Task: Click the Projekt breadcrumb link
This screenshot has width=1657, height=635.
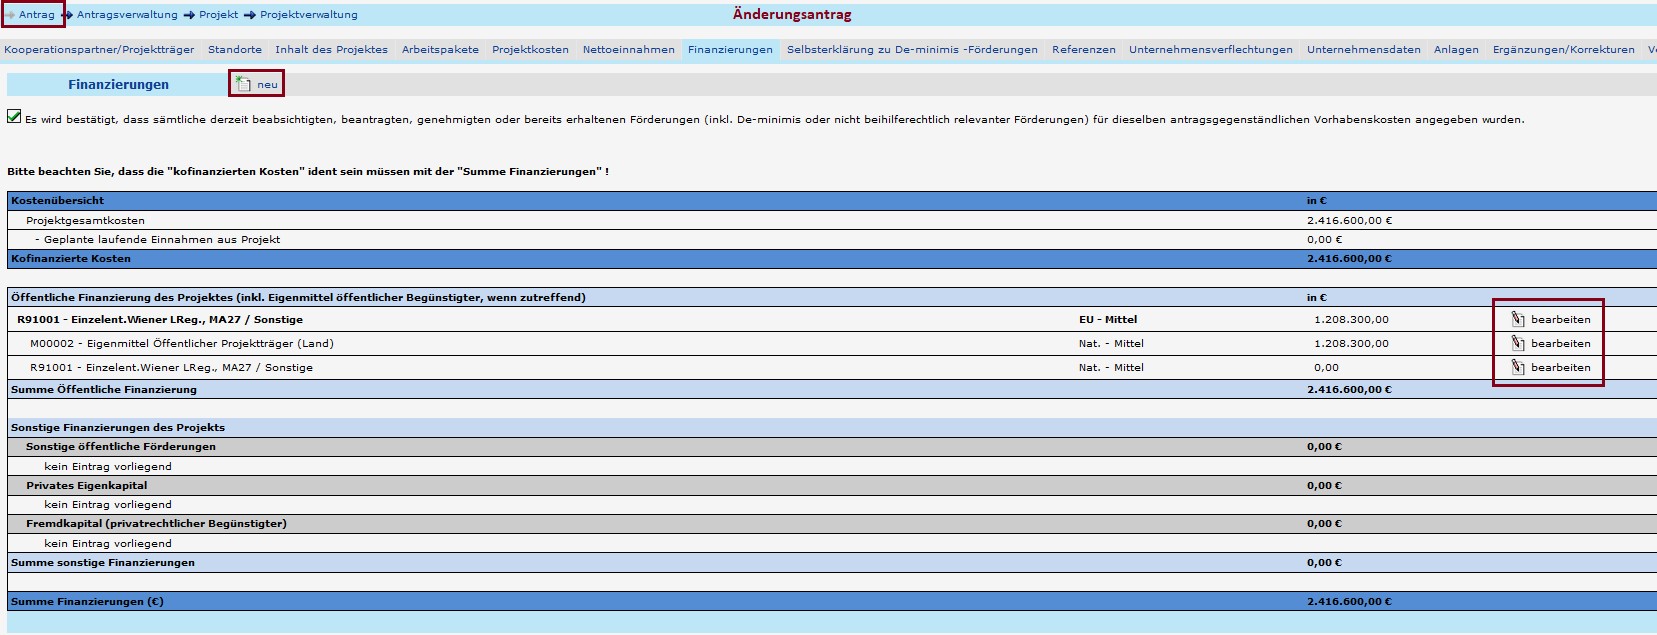Action: coord(218,15)
